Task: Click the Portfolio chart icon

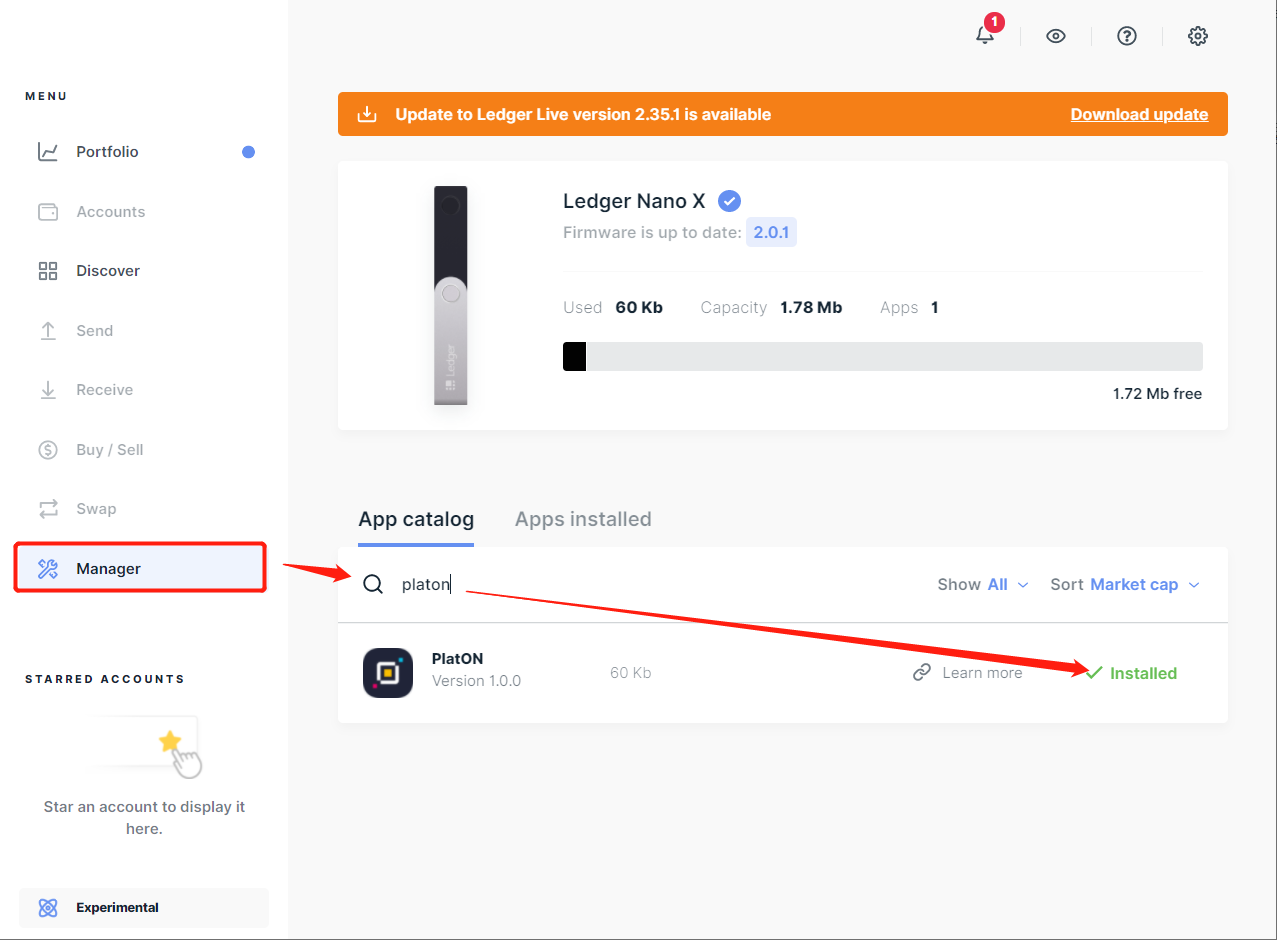Action: [x=48, y=152]
